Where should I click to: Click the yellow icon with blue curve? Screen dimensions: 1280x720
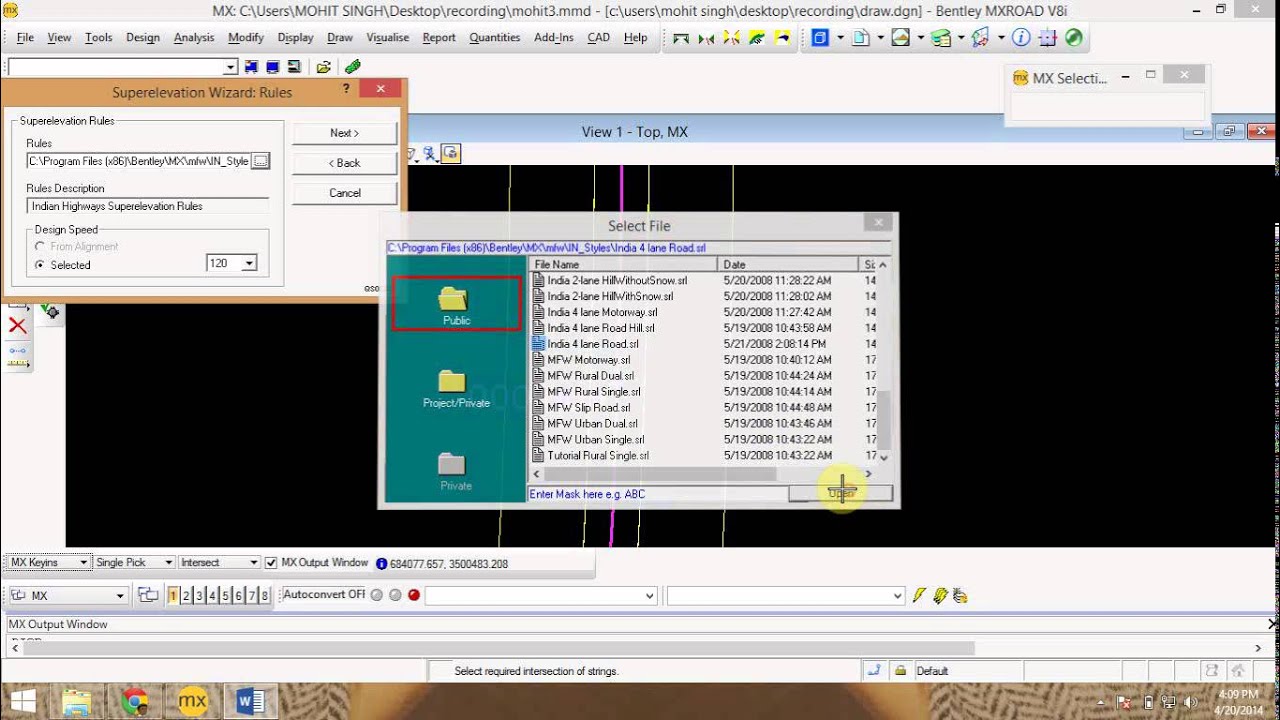click(782, 38)
